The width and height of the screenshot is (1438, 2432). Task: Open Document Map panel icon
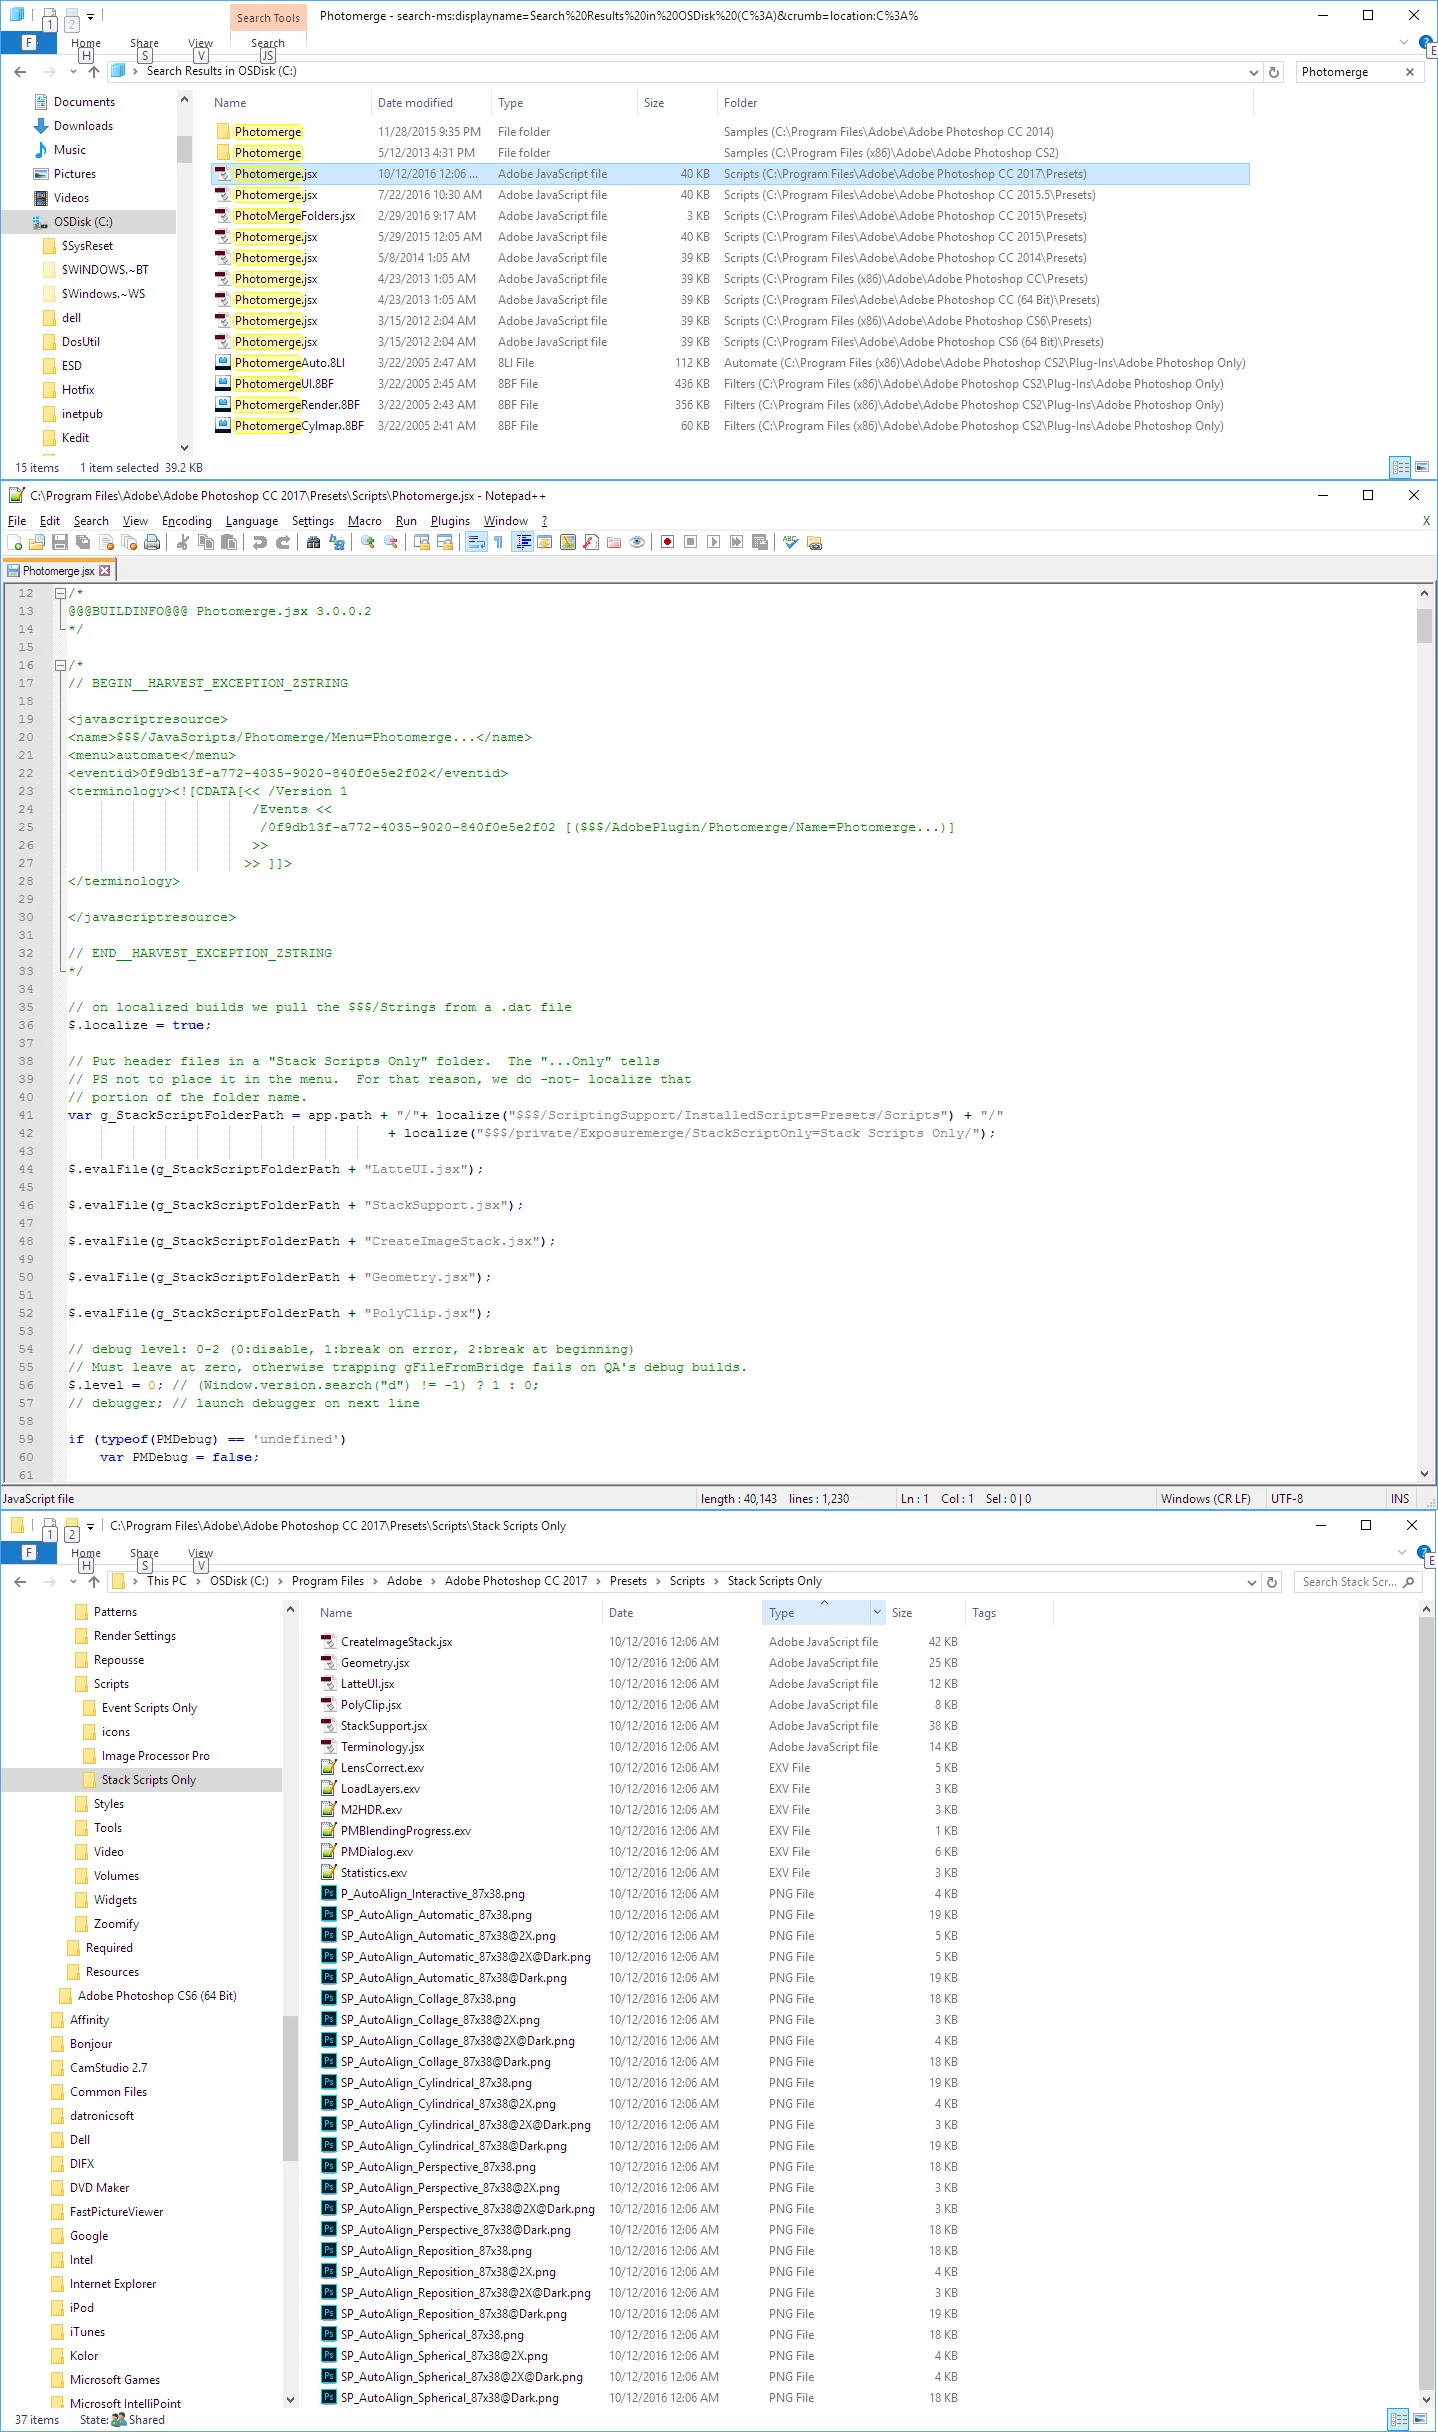[x=568, y=542]
